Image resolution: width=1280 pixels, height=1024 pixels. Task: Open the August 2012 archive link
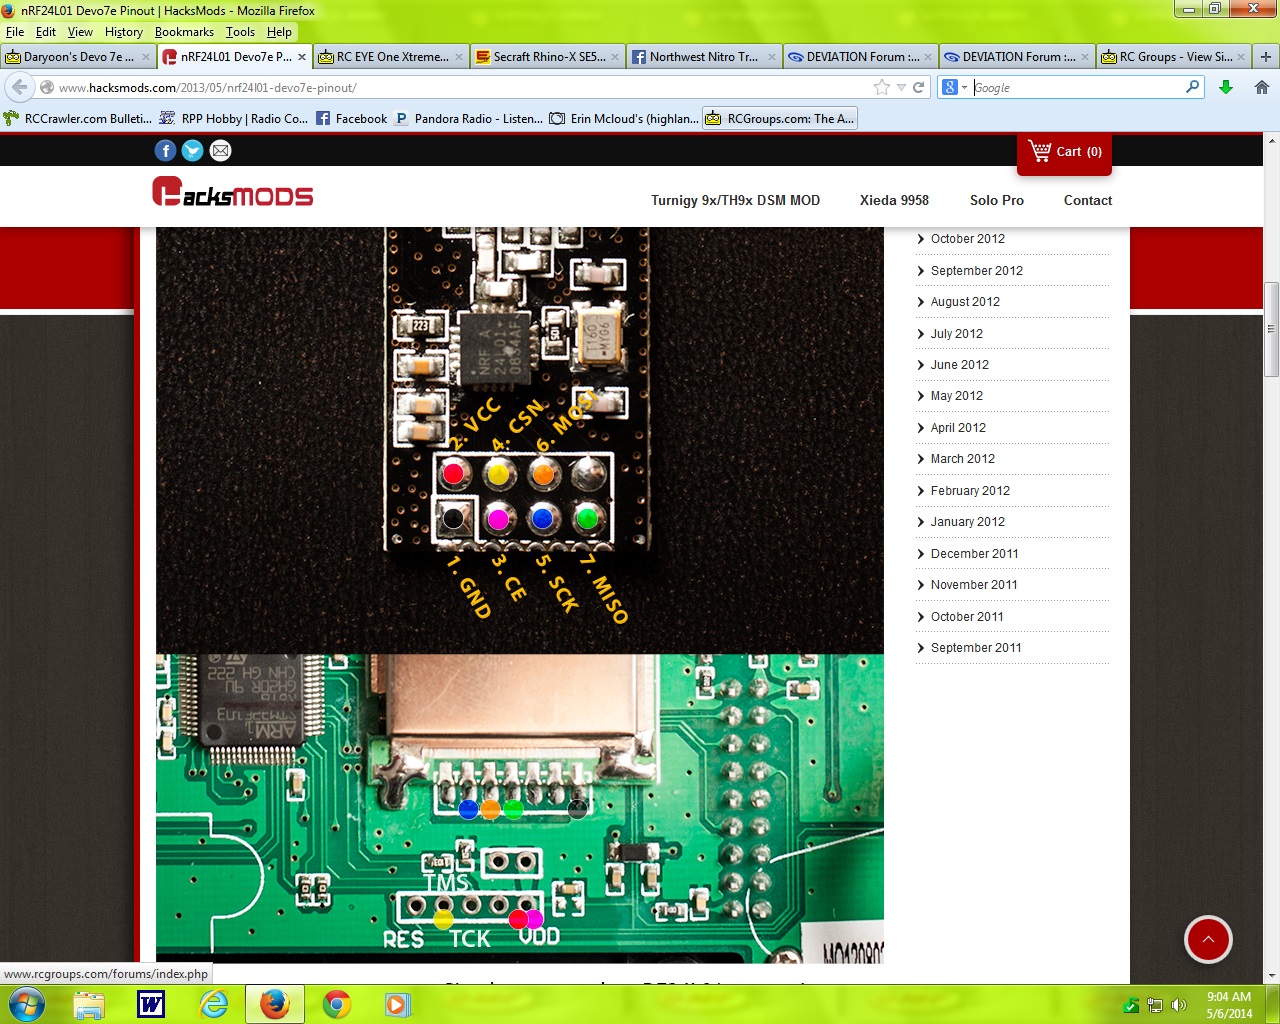click(x=965, y=302)
